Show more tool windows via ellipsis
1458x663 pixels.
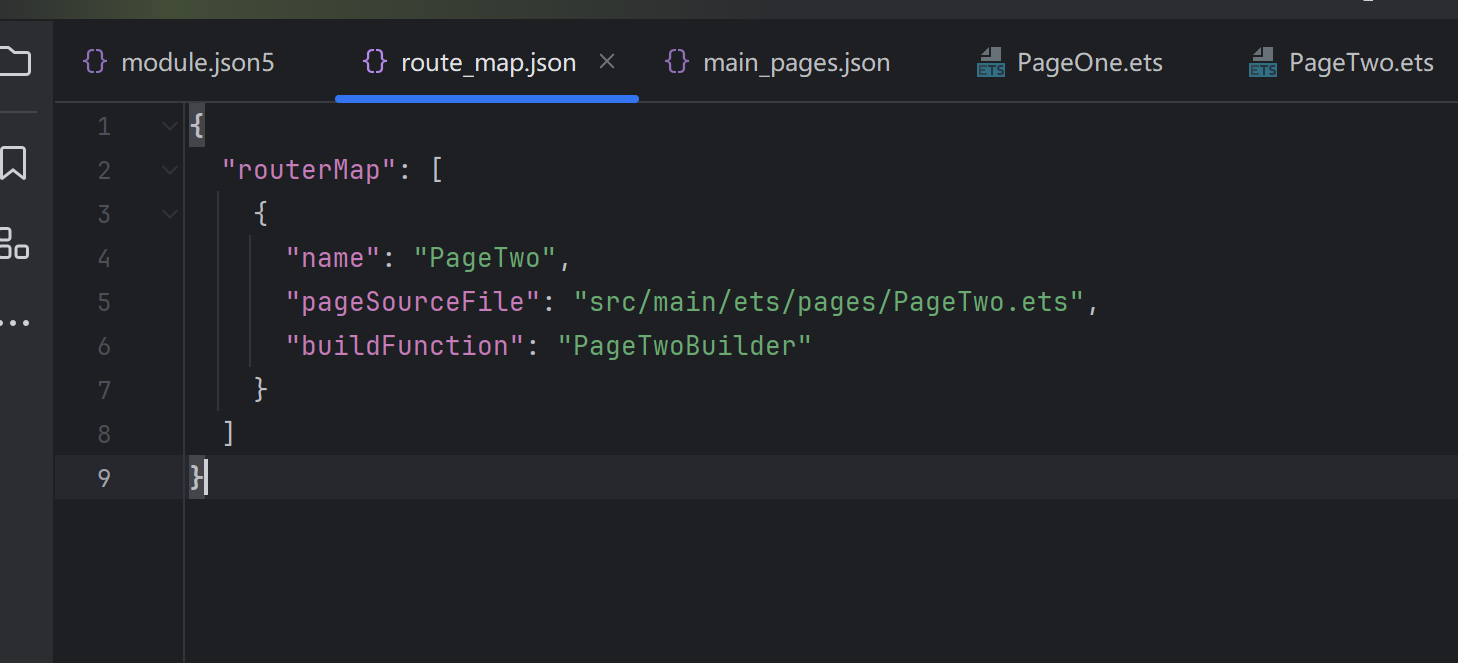14,323
